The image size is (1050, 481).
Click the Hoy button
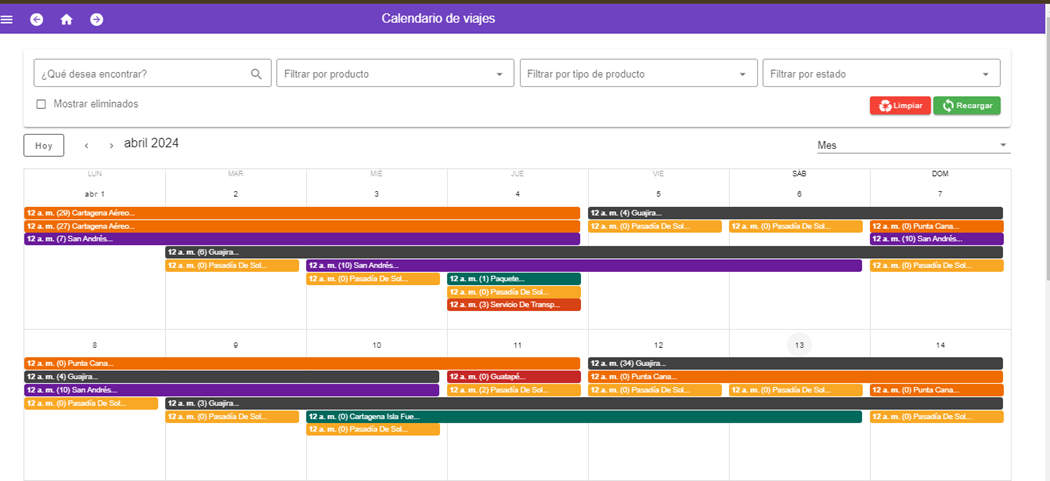[44, 146]
